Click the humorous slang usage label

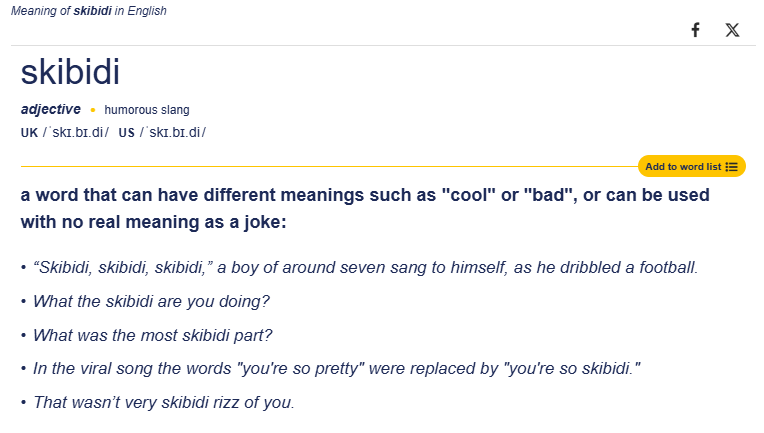click(x=147, y=110)
